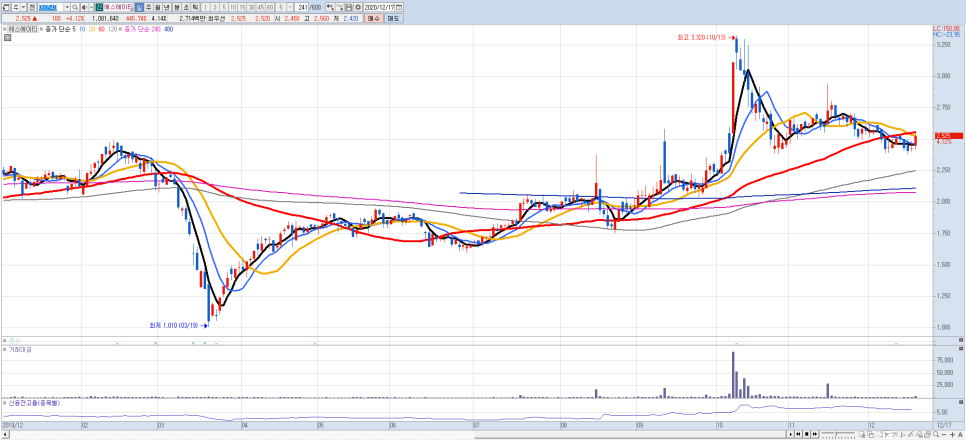The width and height of the screenshot is (966, 440).
Task: Select the 분 minute period tab
Action: (177, 7)
